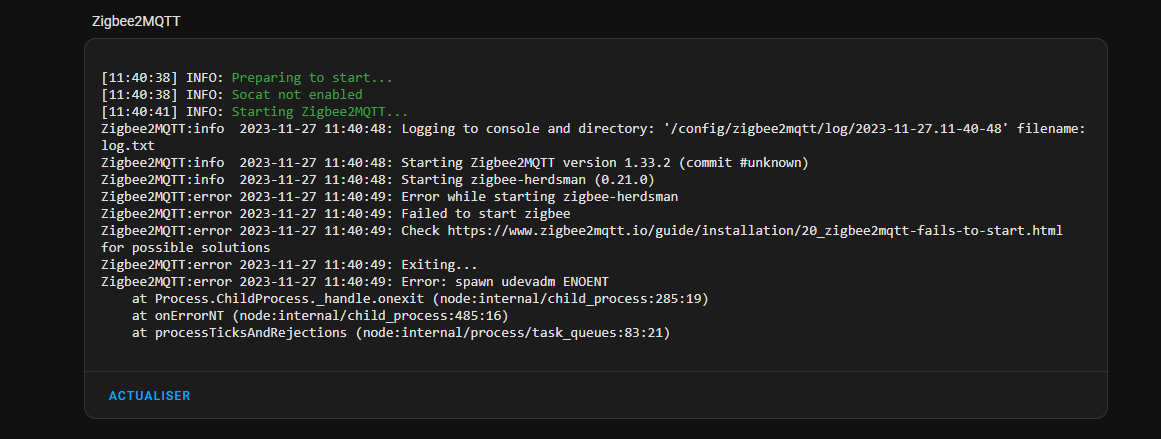The width and height of the screenshot is (1161, 439).
Task: Open the zigbee2mqtt.io fails-to-start URL
Action: click(x=755, y=231)
